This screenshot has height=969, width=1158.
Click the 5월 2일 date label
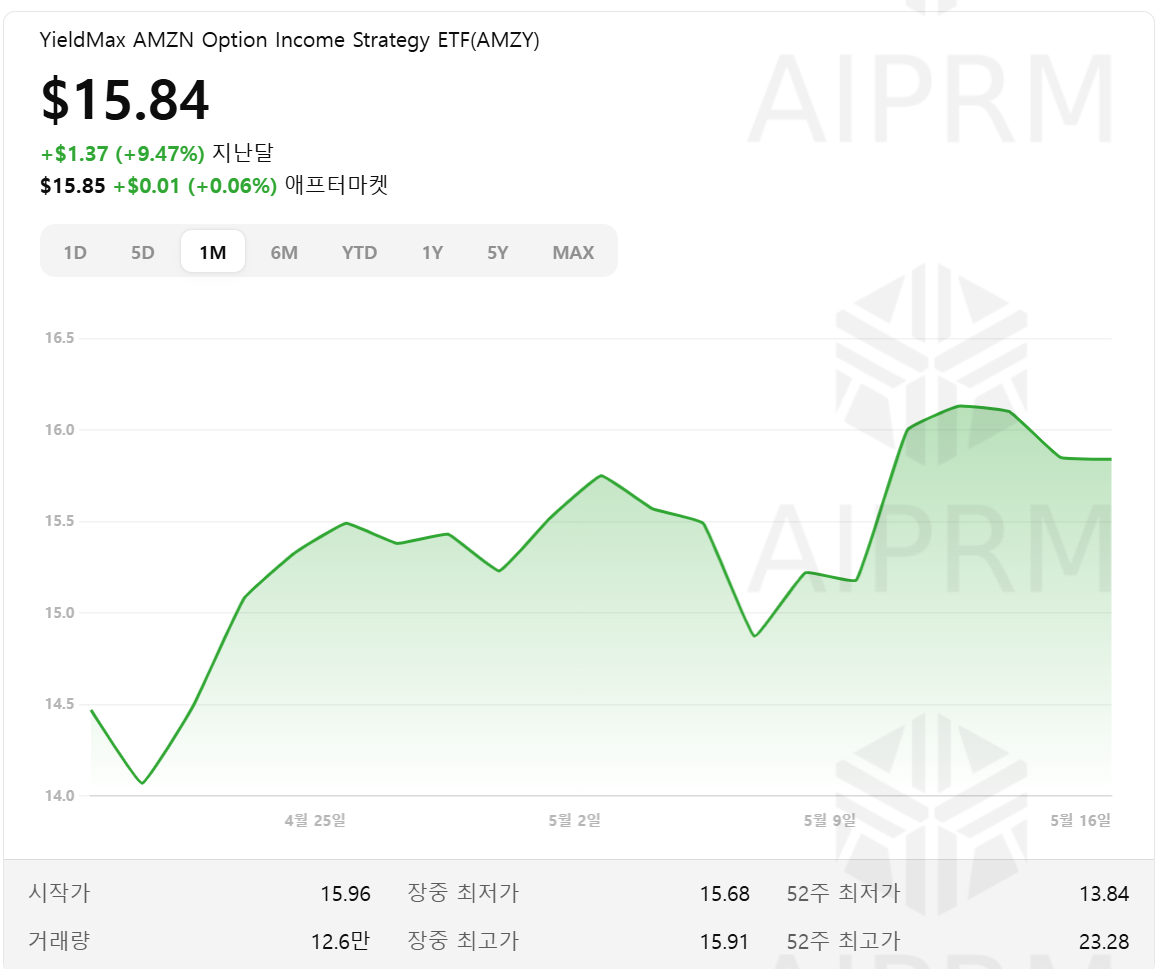pyautogui.click(x=575, y=821)
